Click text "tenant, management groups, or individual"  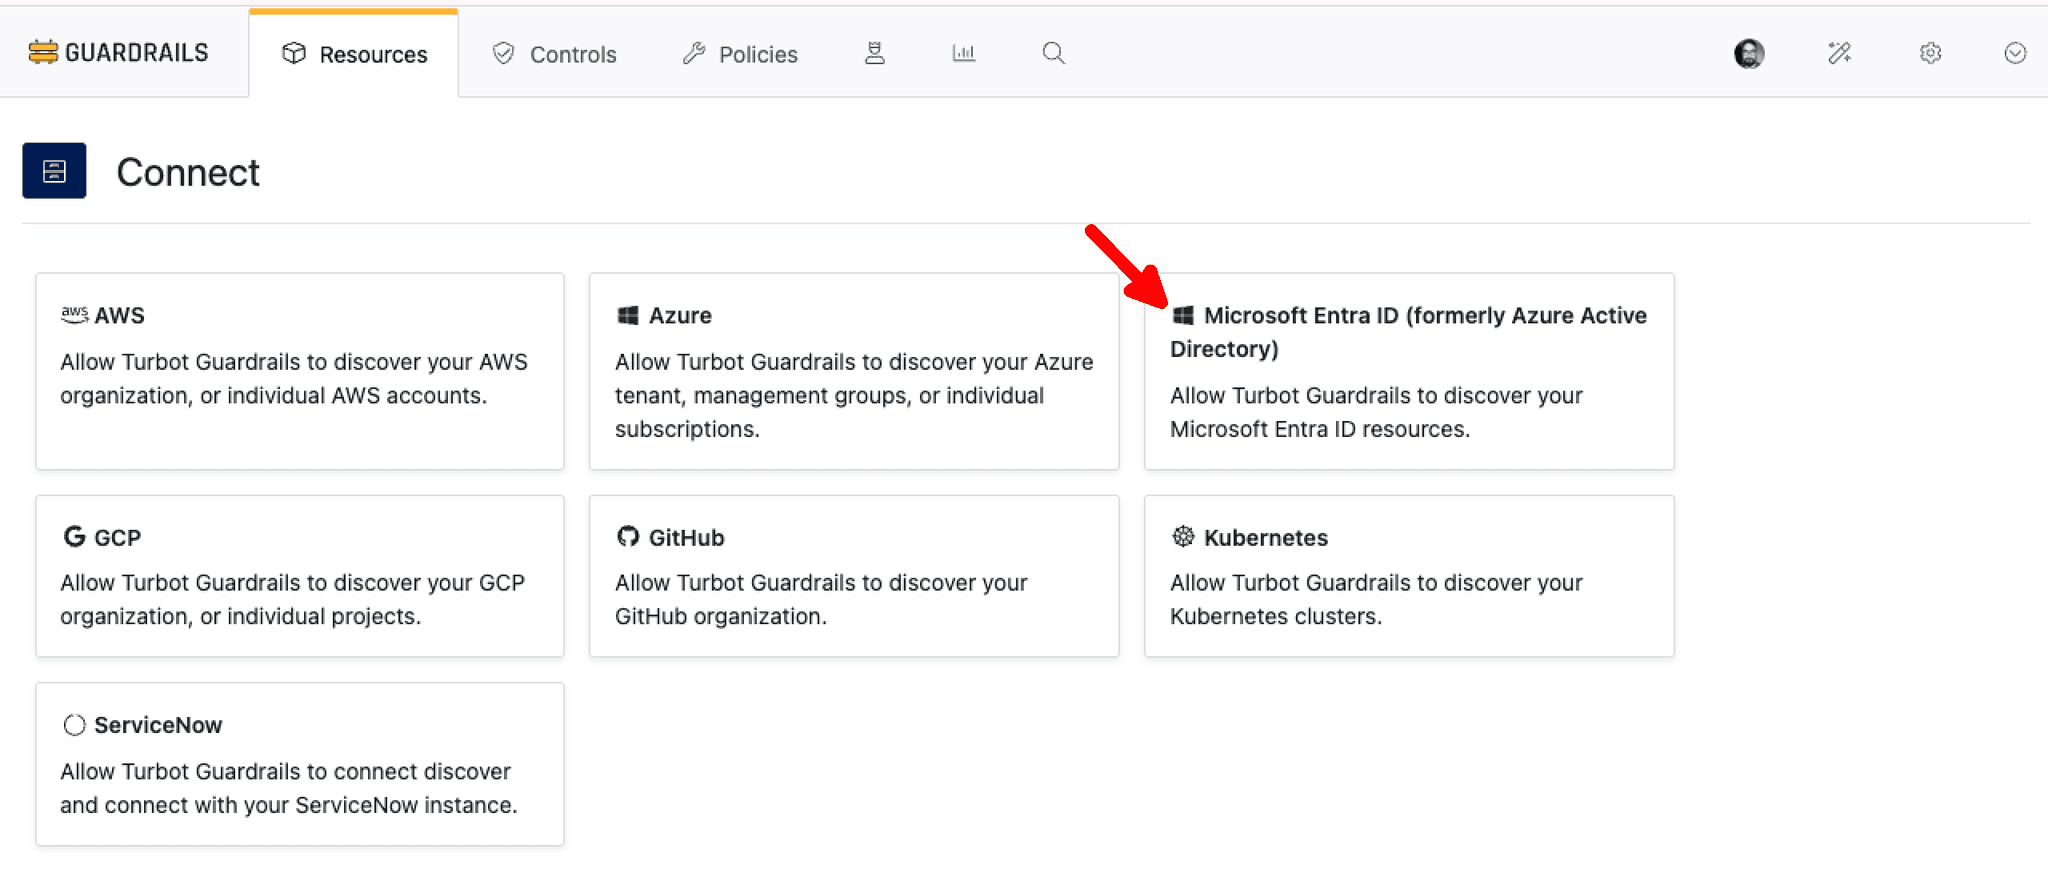click(x=829, y=396)
